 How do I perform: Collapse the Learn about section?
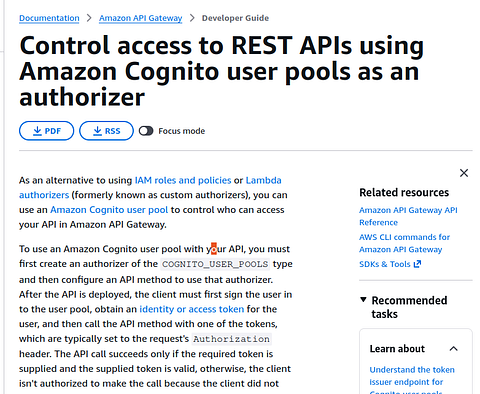[x=453, y=349]
